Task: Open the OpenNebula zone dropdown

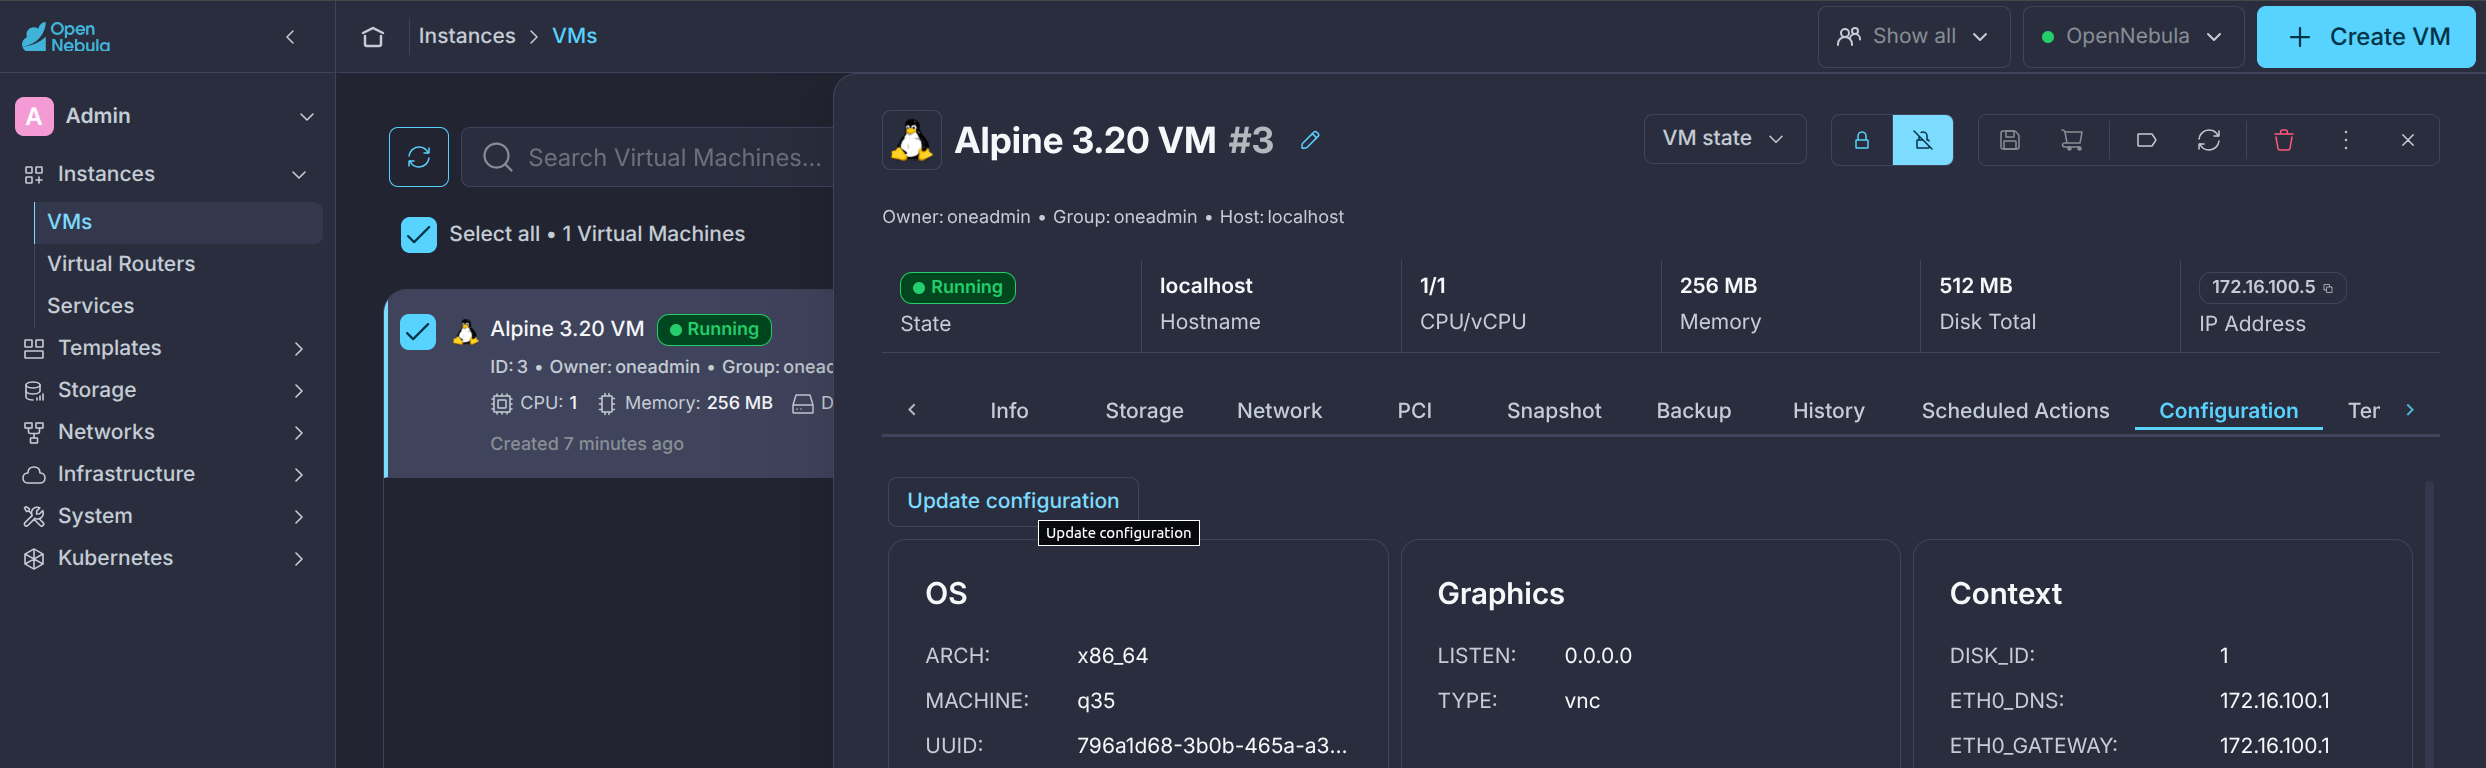Action: pos(2132,37)
